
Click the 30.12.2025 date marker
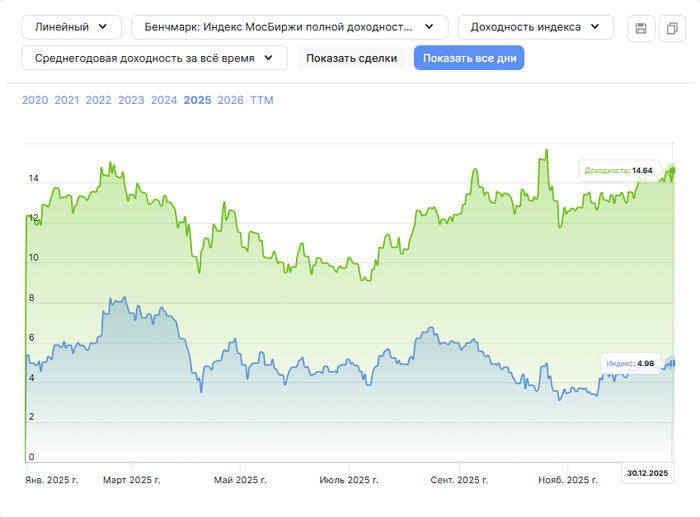click(647, 473)
